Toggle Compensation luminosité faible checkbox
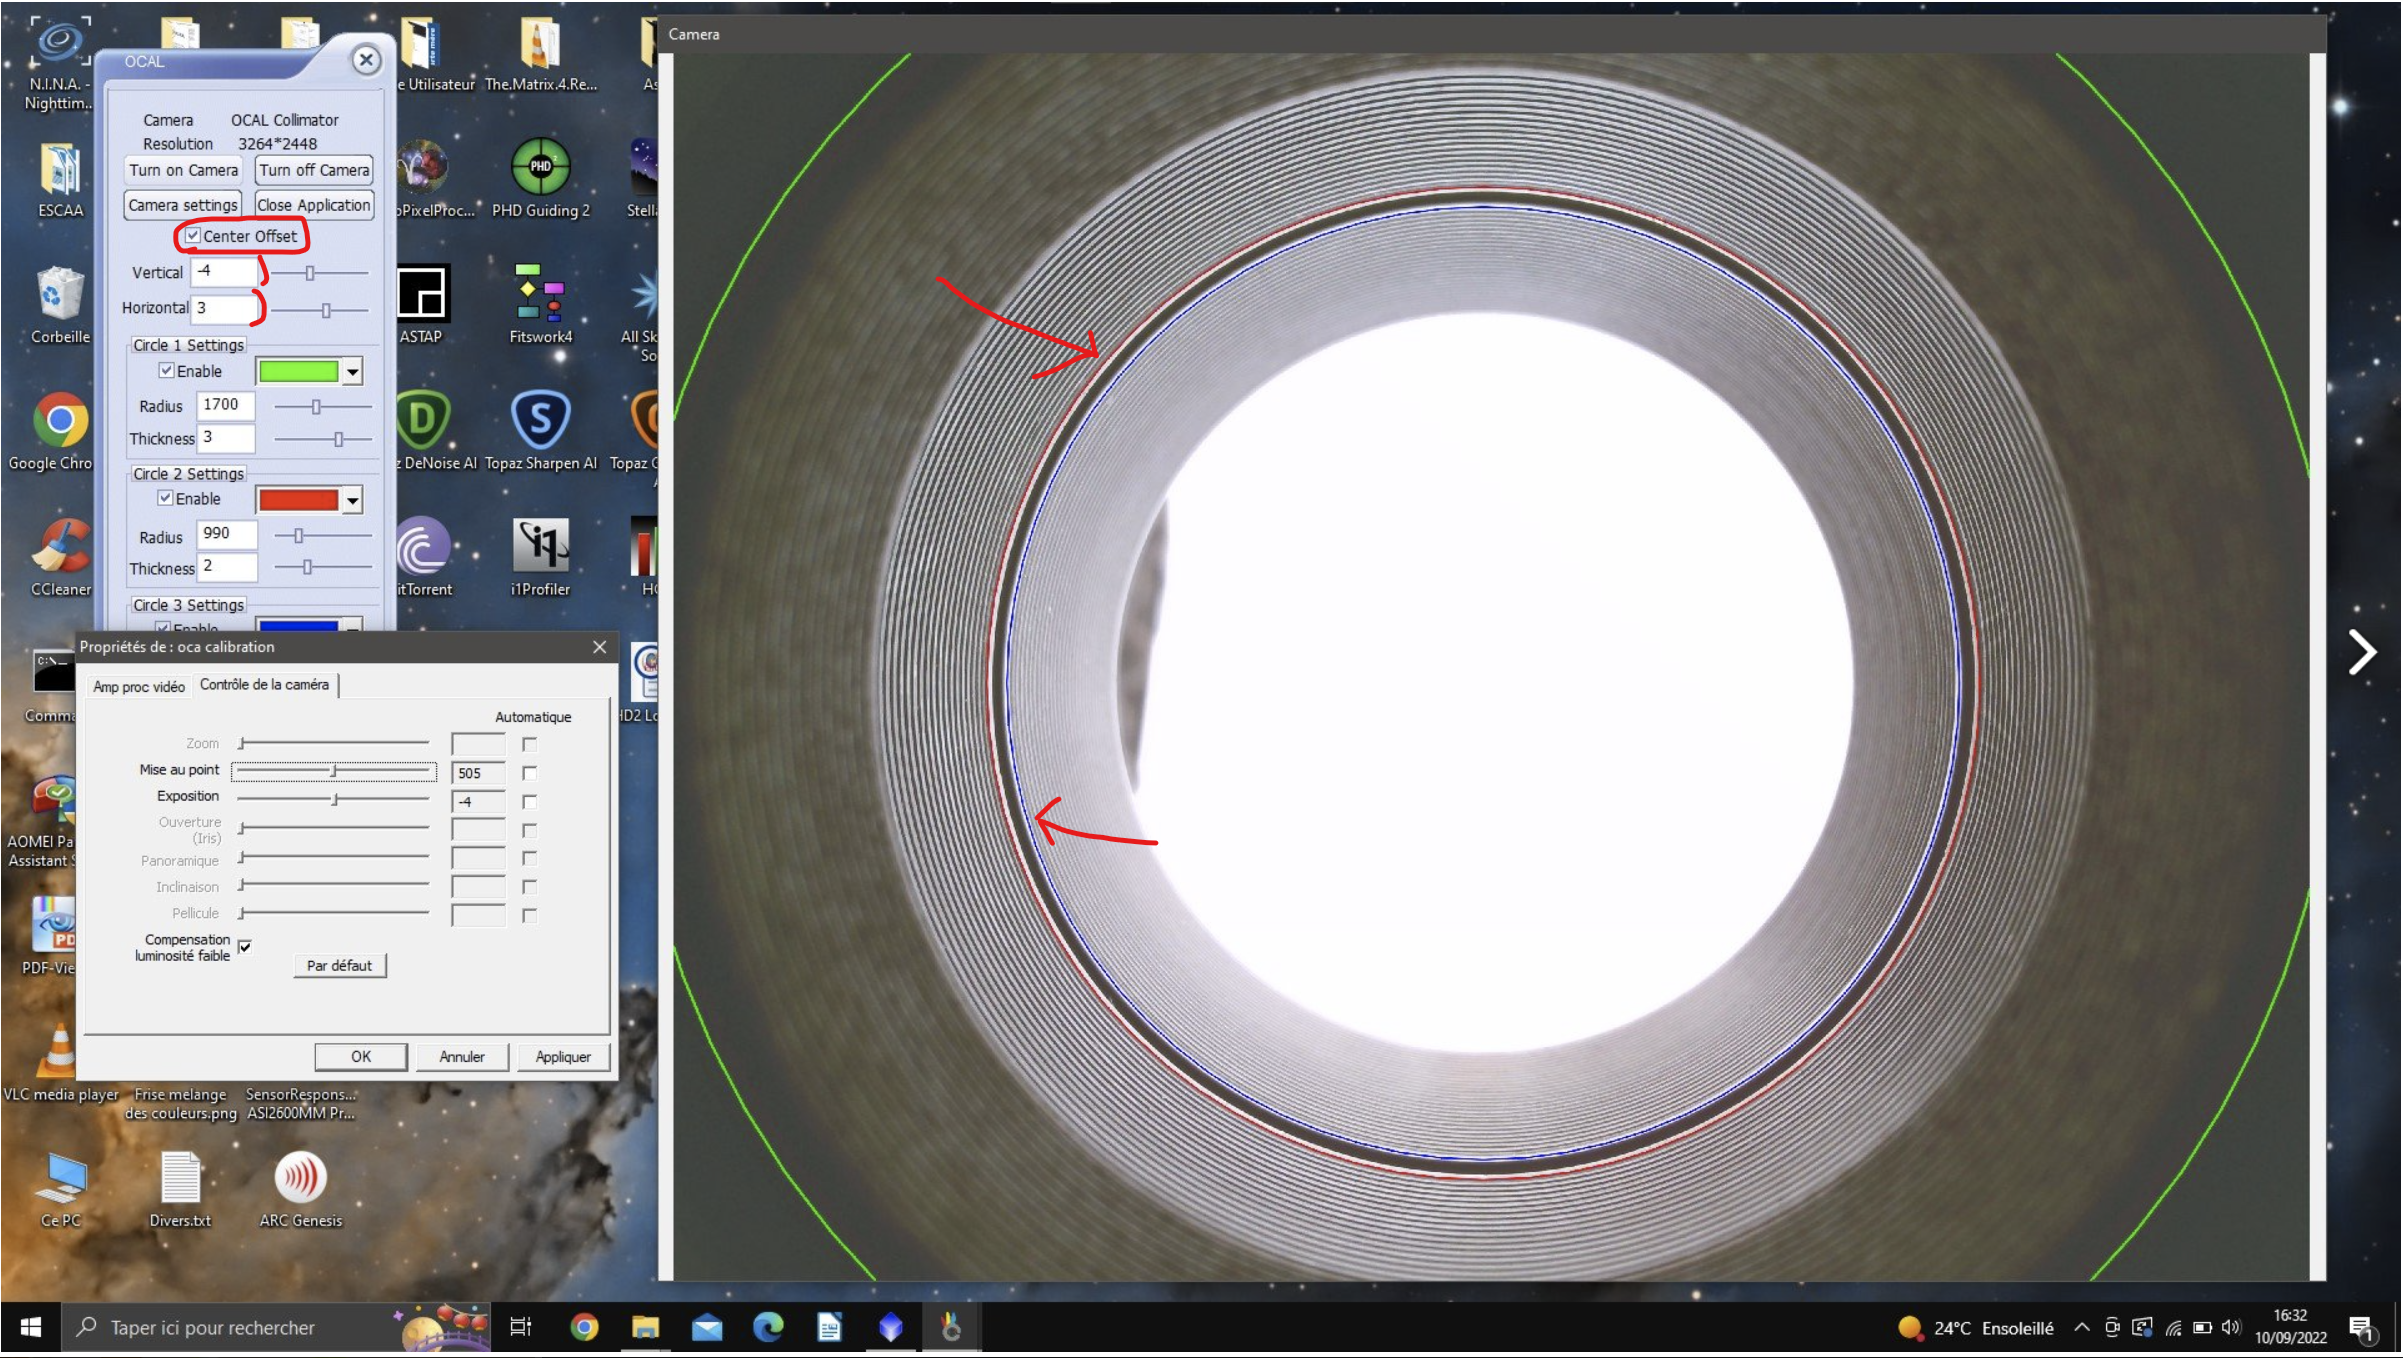This screenshot has height=1358, width=2403. pyautogui.click(x=245, y=946)
